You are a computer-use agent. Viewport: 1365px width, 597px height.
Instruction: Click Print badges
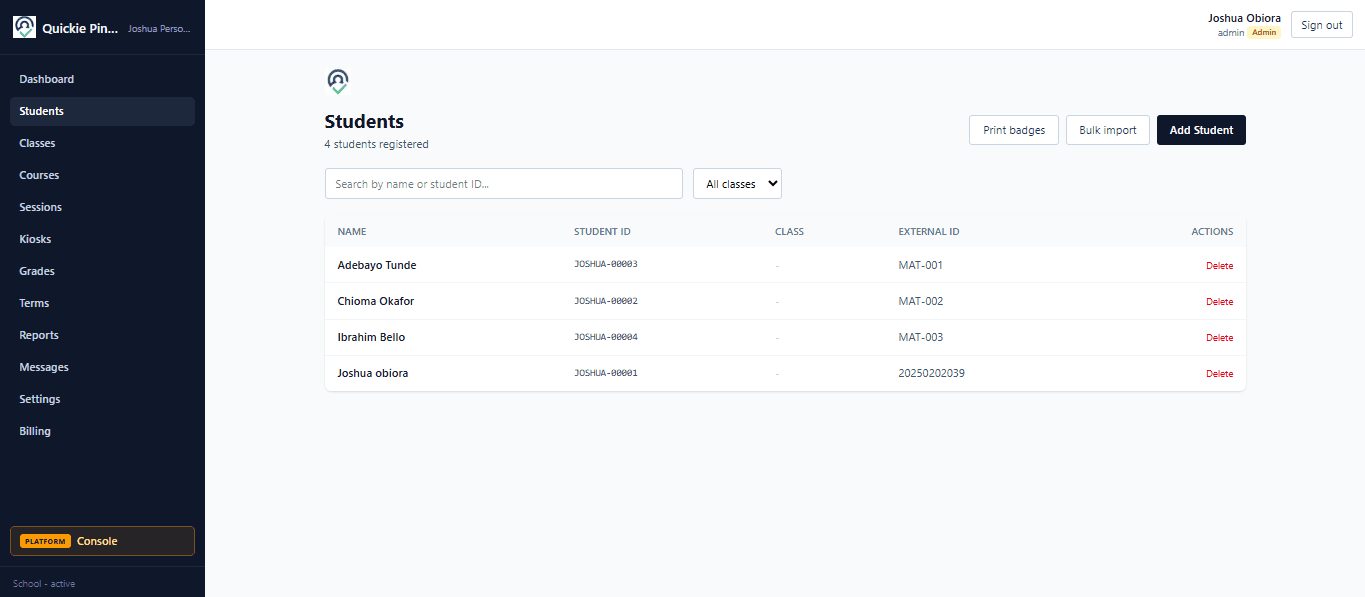1014,130
